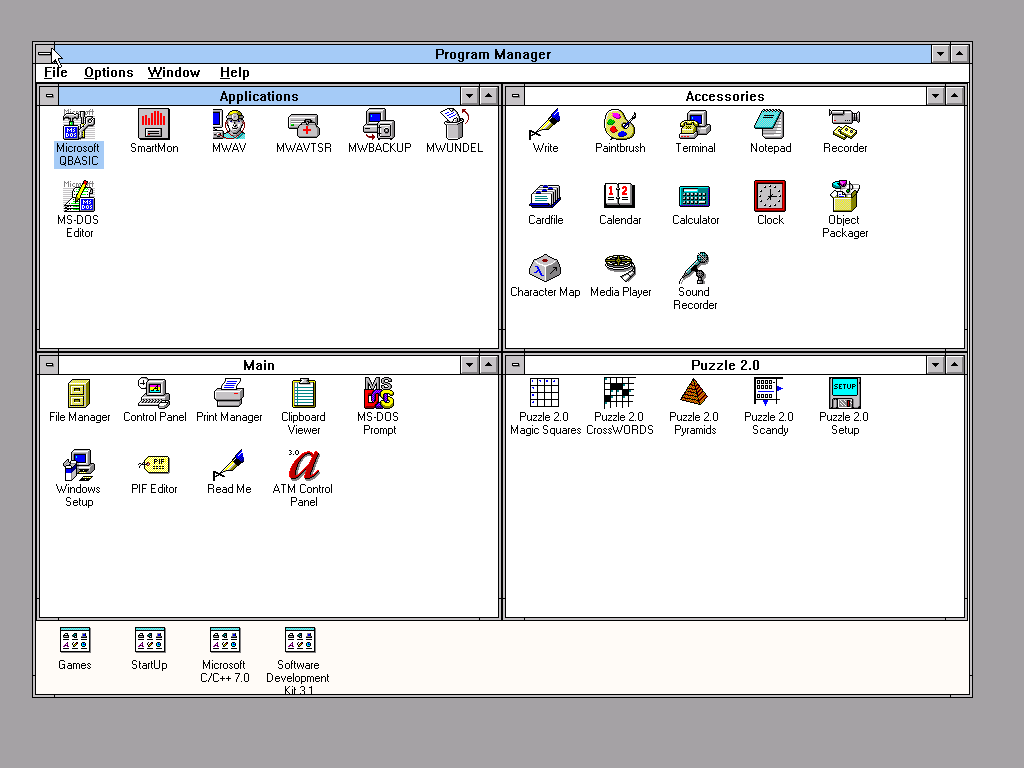The image size is (1024, 768).
Task: Launch the Calculator accessory
Action: point(695,197)
